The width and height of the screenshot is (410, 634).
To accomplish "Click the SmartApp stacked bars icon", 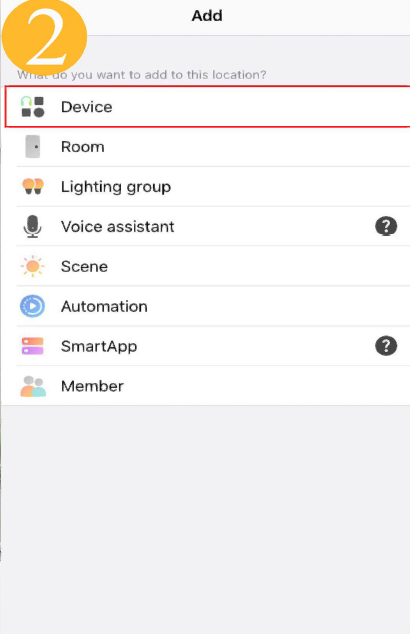I will 32,346.
